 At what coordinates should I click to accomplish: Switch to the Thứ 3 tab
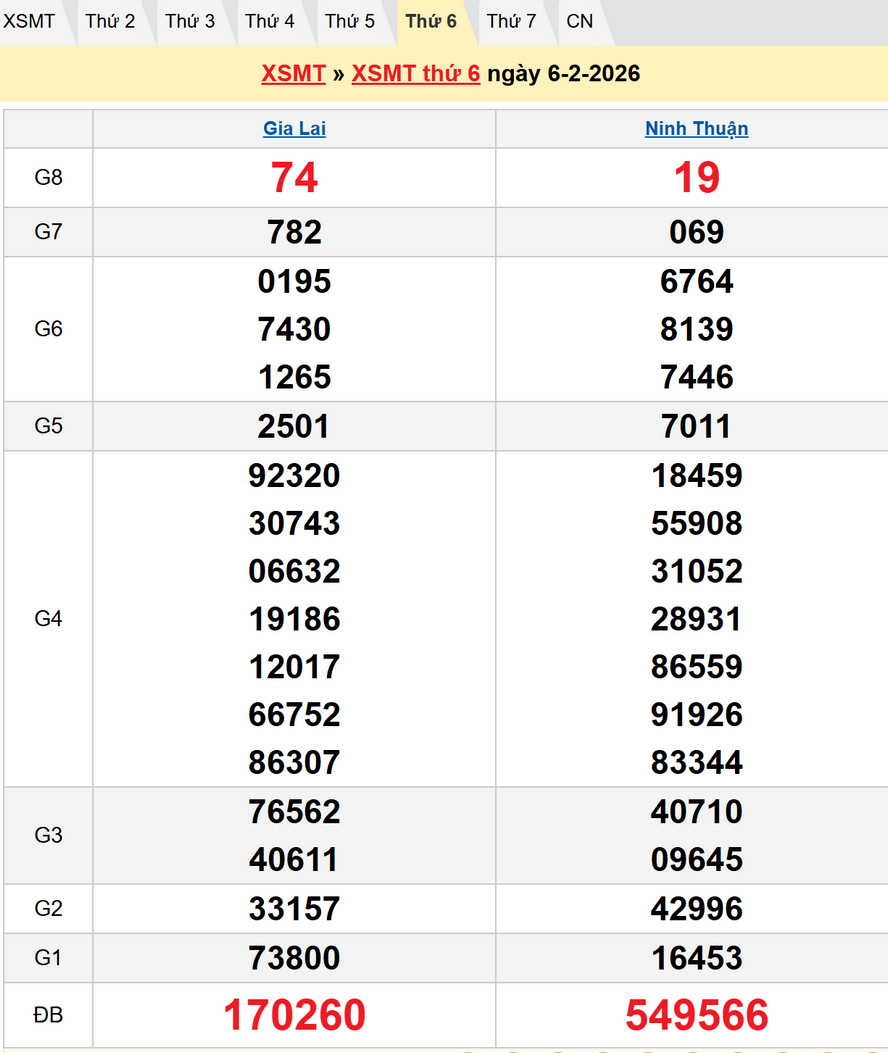point(190,21)
